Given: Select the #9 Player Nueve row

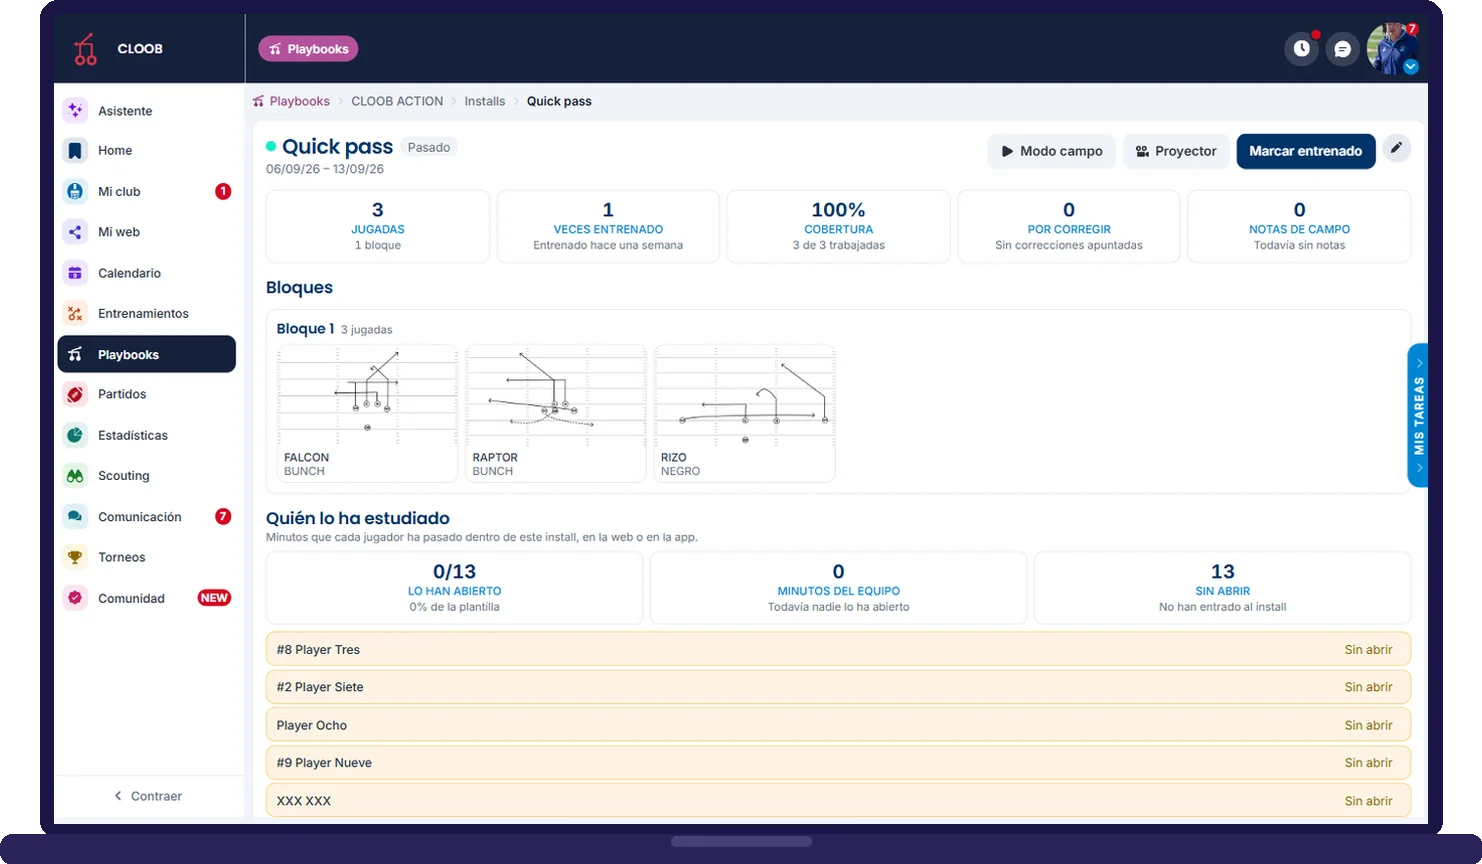Looking at the screenshot, I should pos(838,762).
